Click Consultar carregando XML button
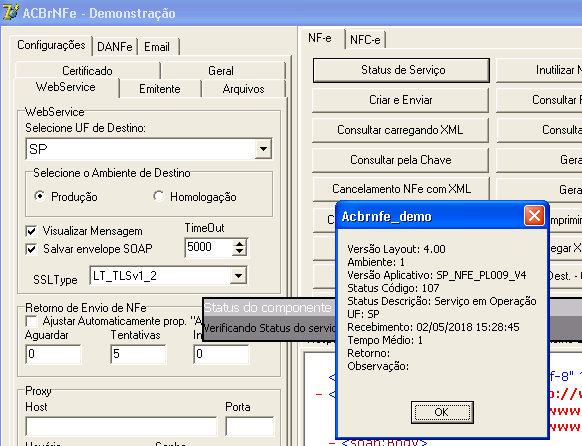This screenshot has width=582, height=446. point(400,130)
